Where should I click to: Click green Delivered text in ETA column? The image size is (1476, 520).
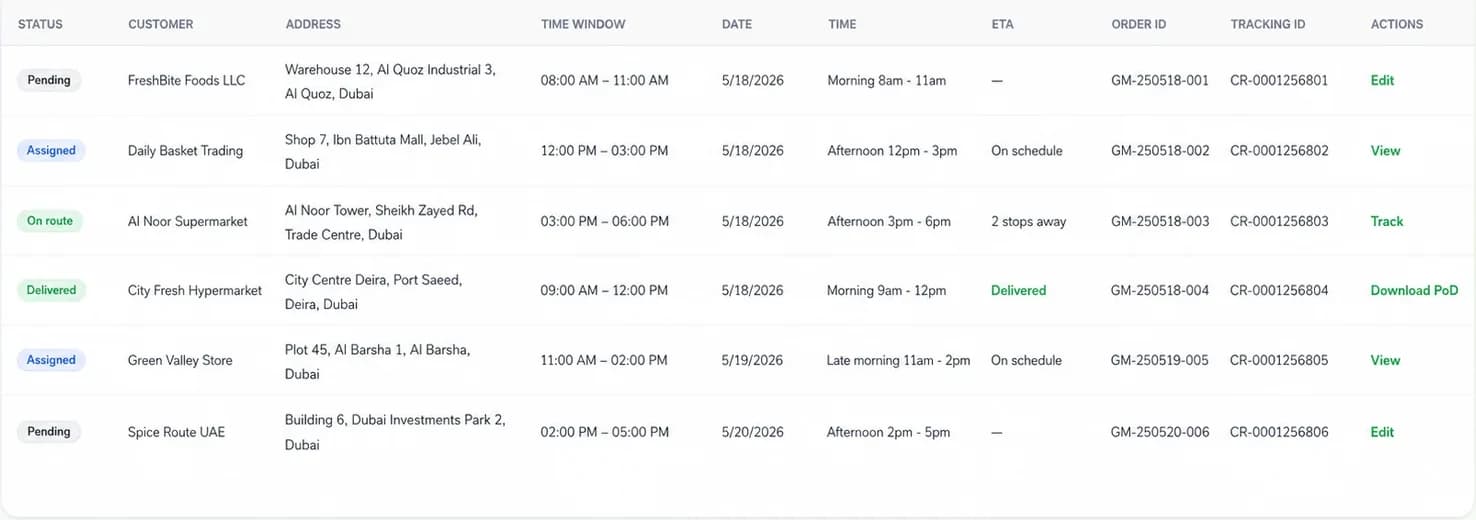coord(1018,291)
